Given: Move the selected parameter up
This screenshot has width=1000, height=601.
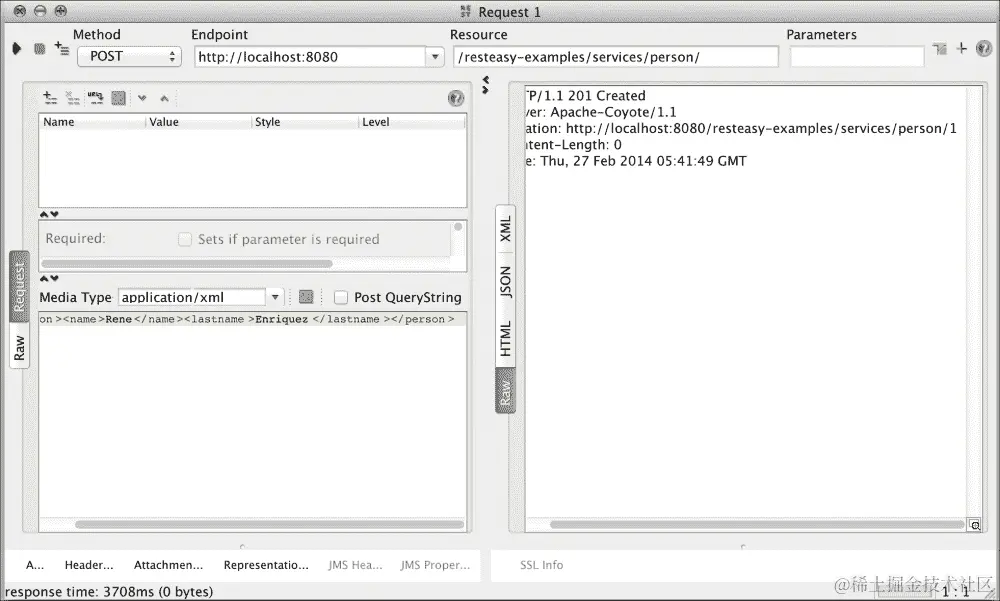Looking at the screenshot, I should coord(165,98).
